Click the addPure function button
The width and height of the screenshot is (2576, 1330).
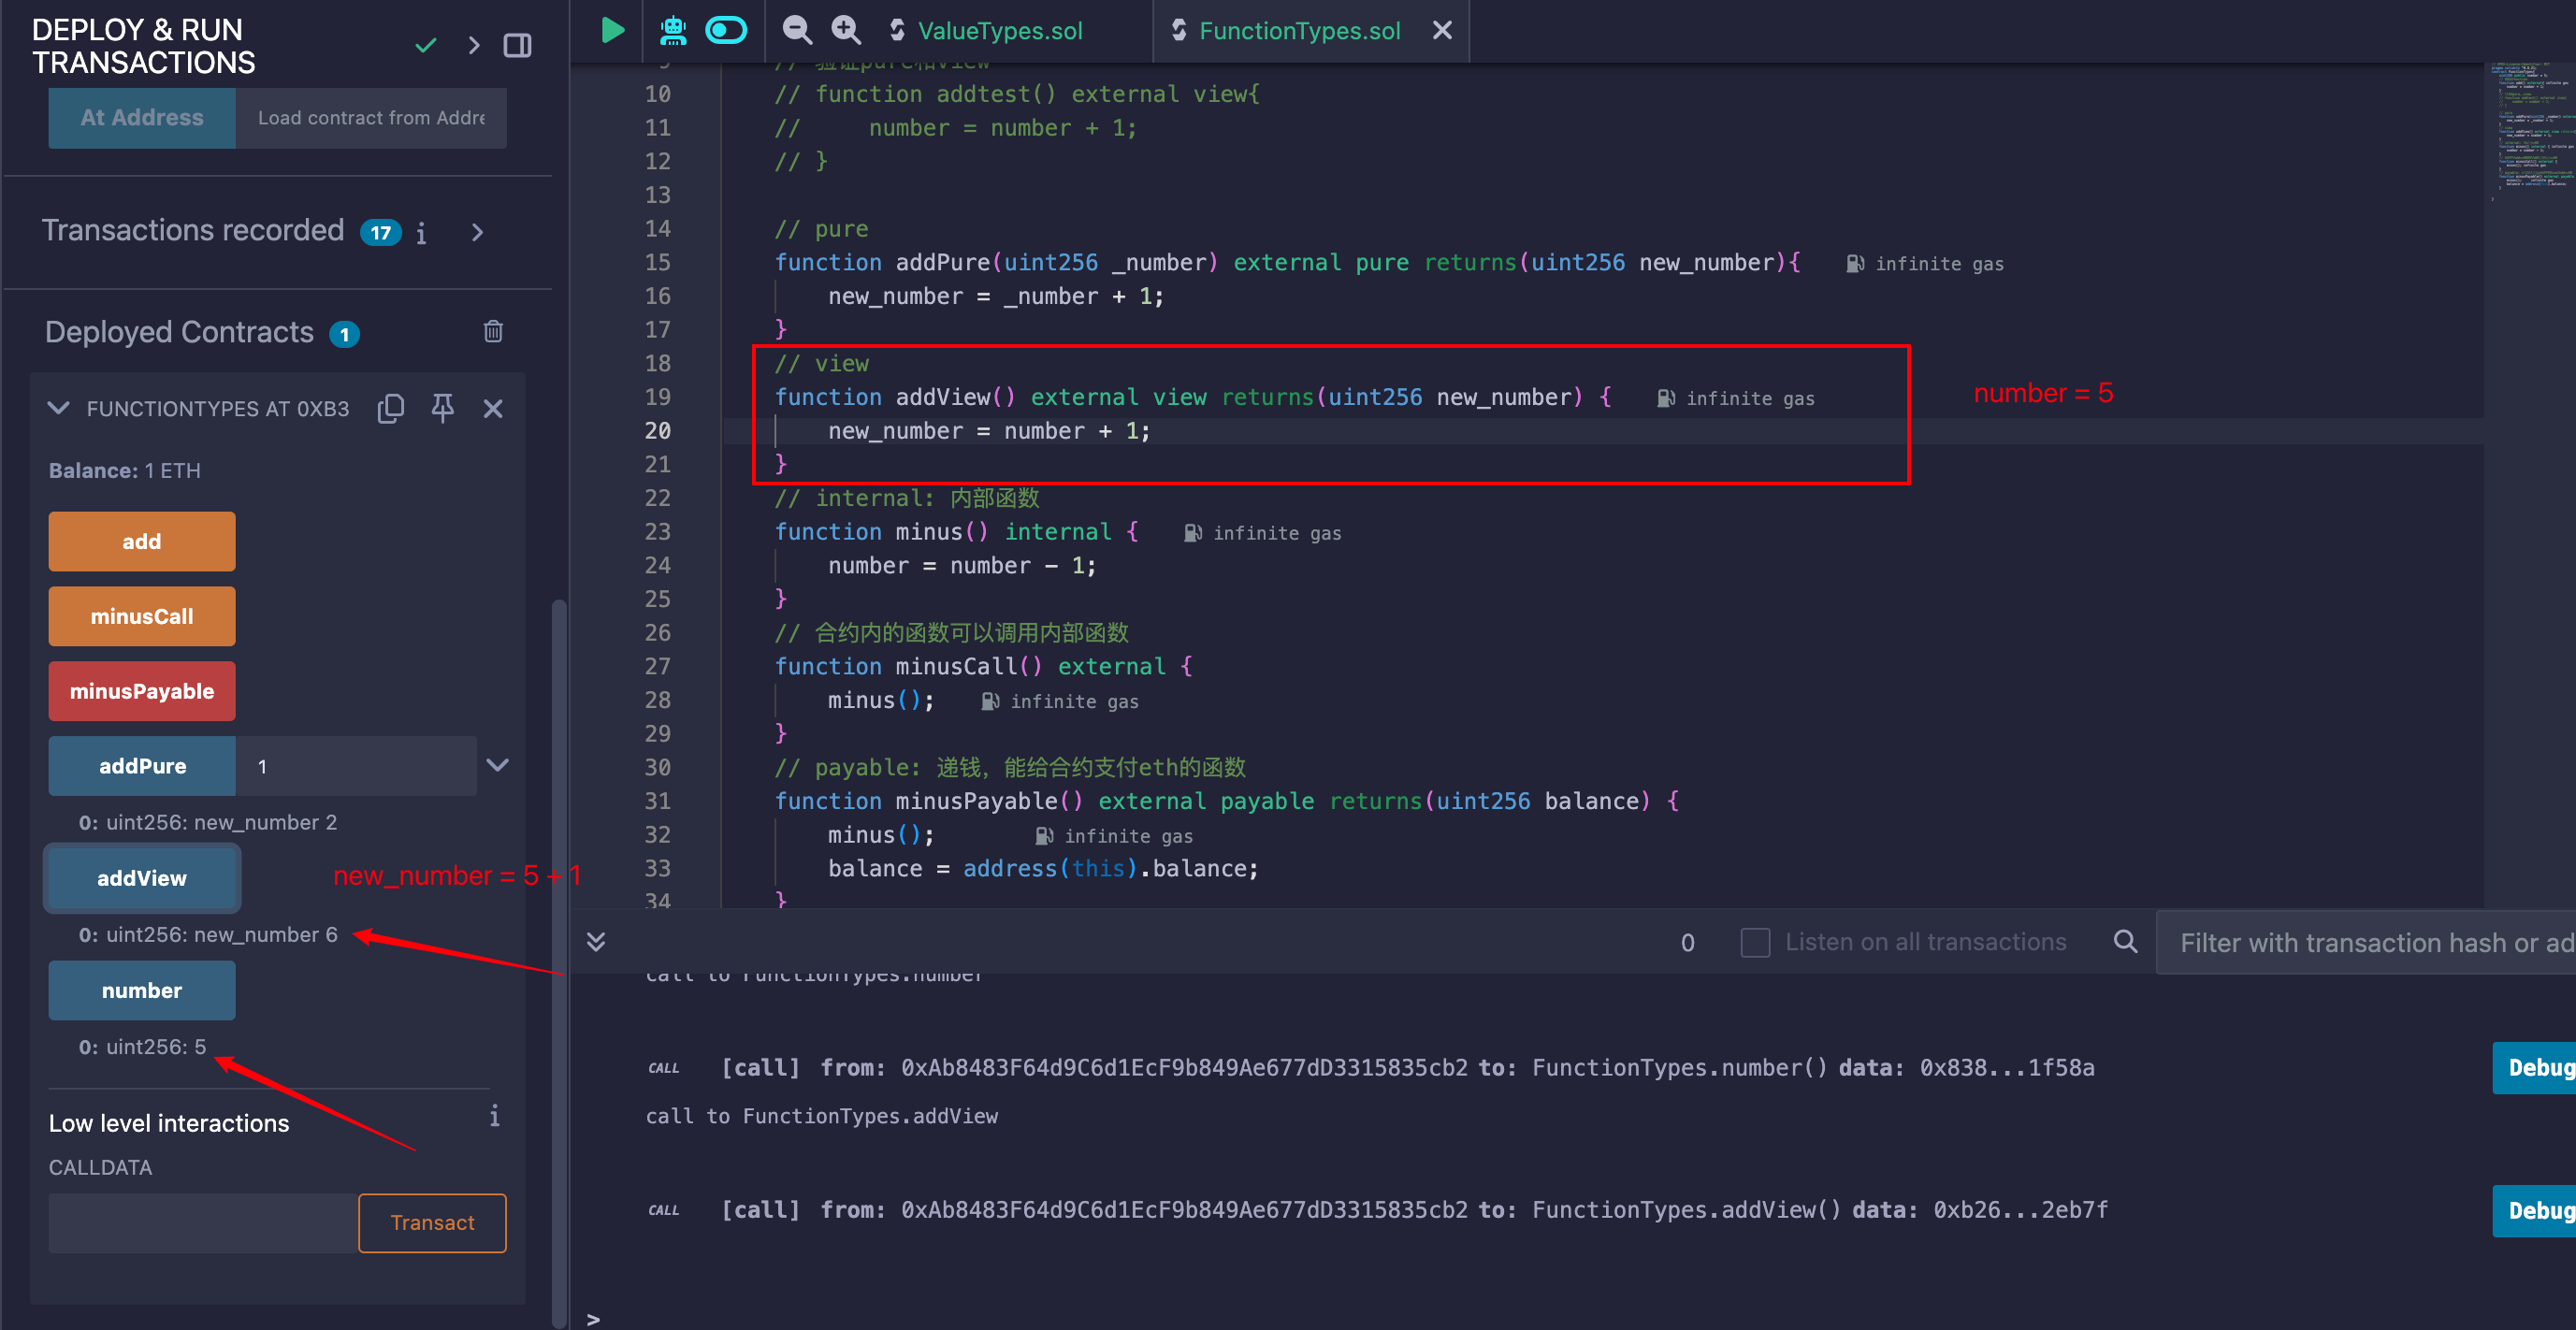(x=142, y=766)
